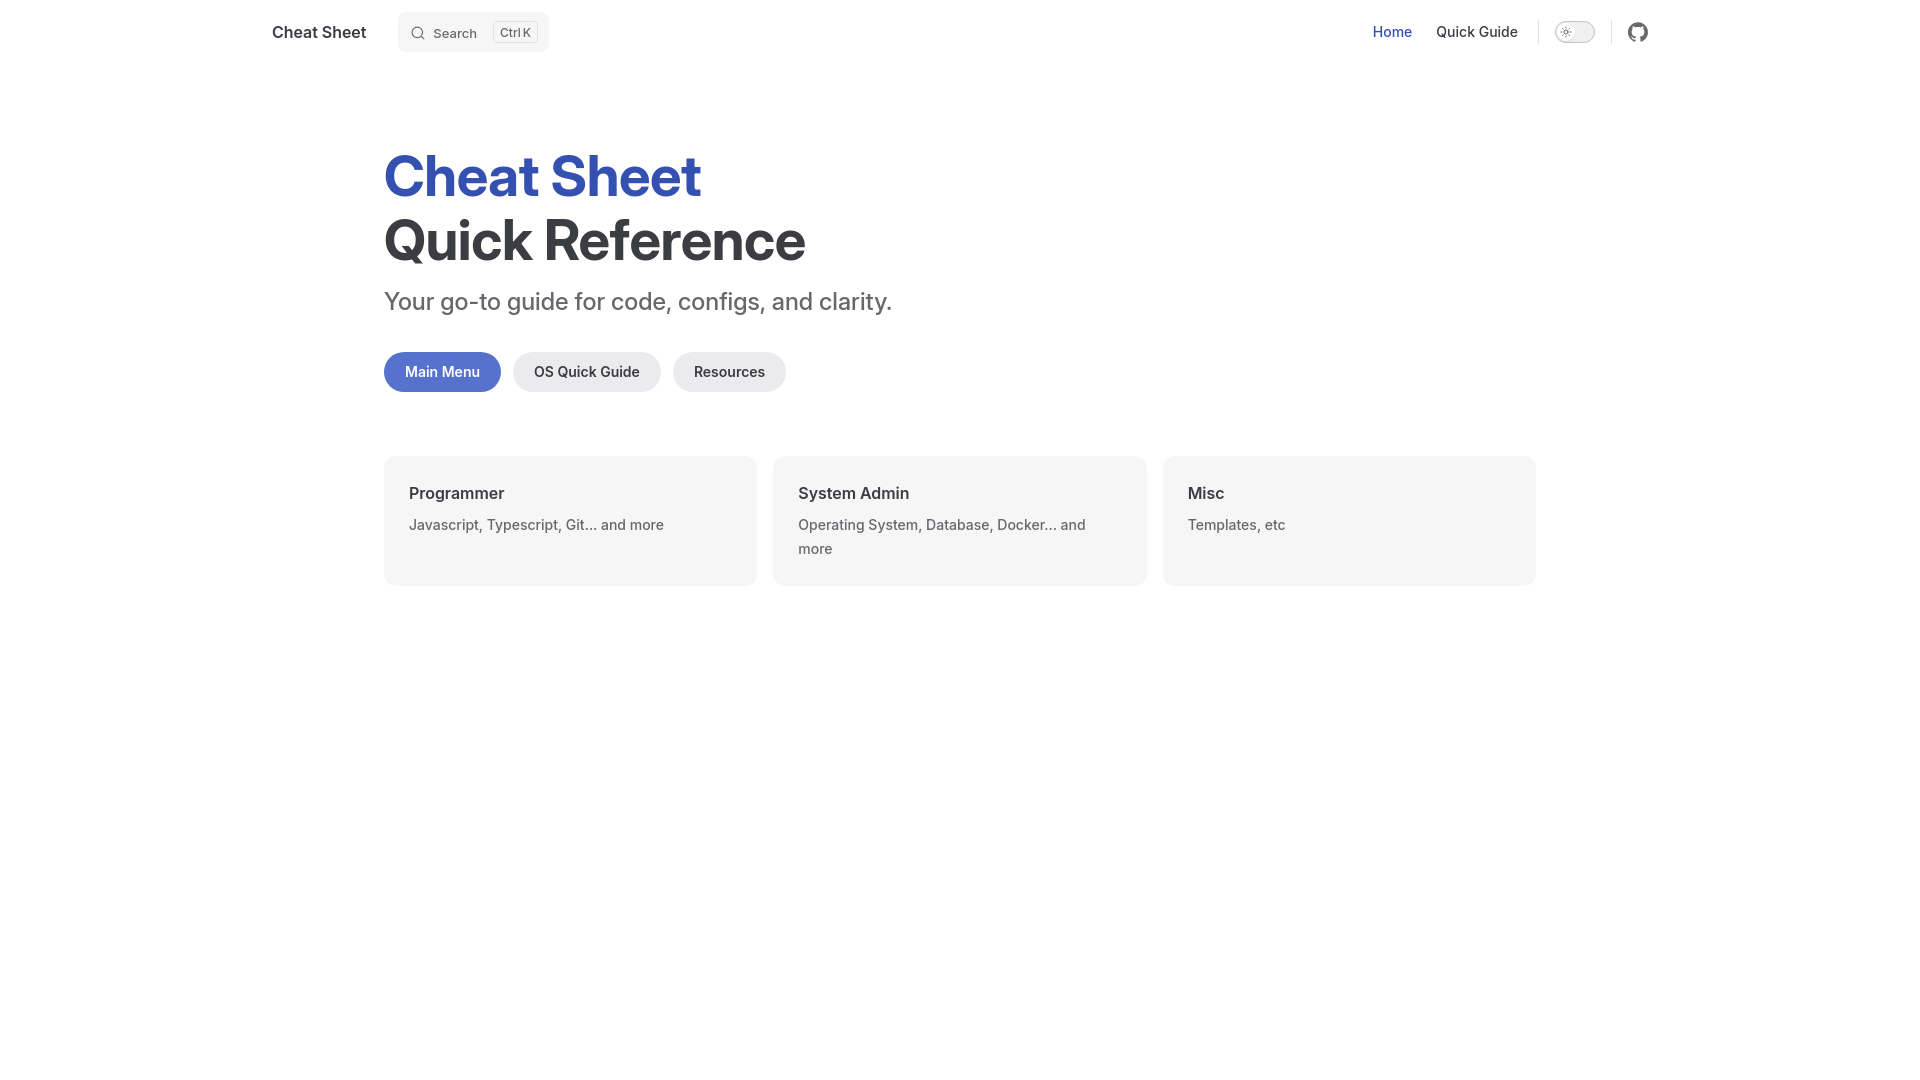Click the Resources button

pos(729,372)
